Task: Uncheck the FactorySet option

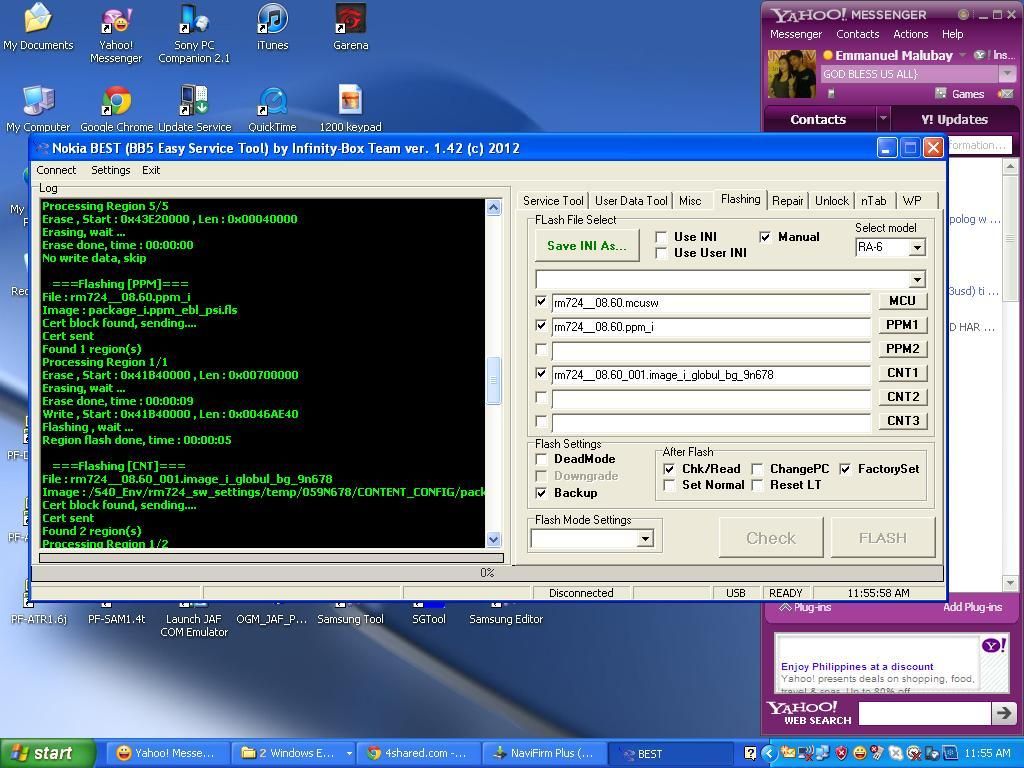Action: 845,469
